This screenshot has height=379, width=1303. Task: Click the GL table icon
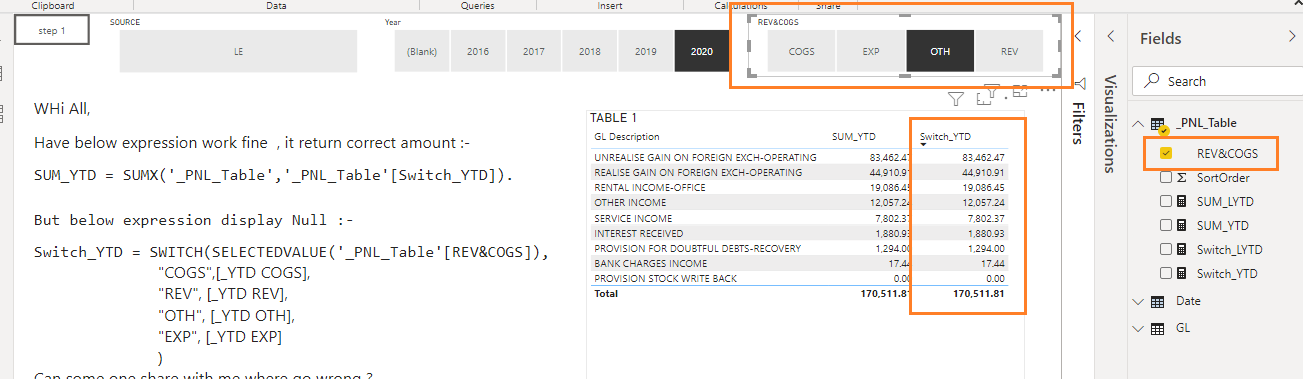pos(1158,328)
